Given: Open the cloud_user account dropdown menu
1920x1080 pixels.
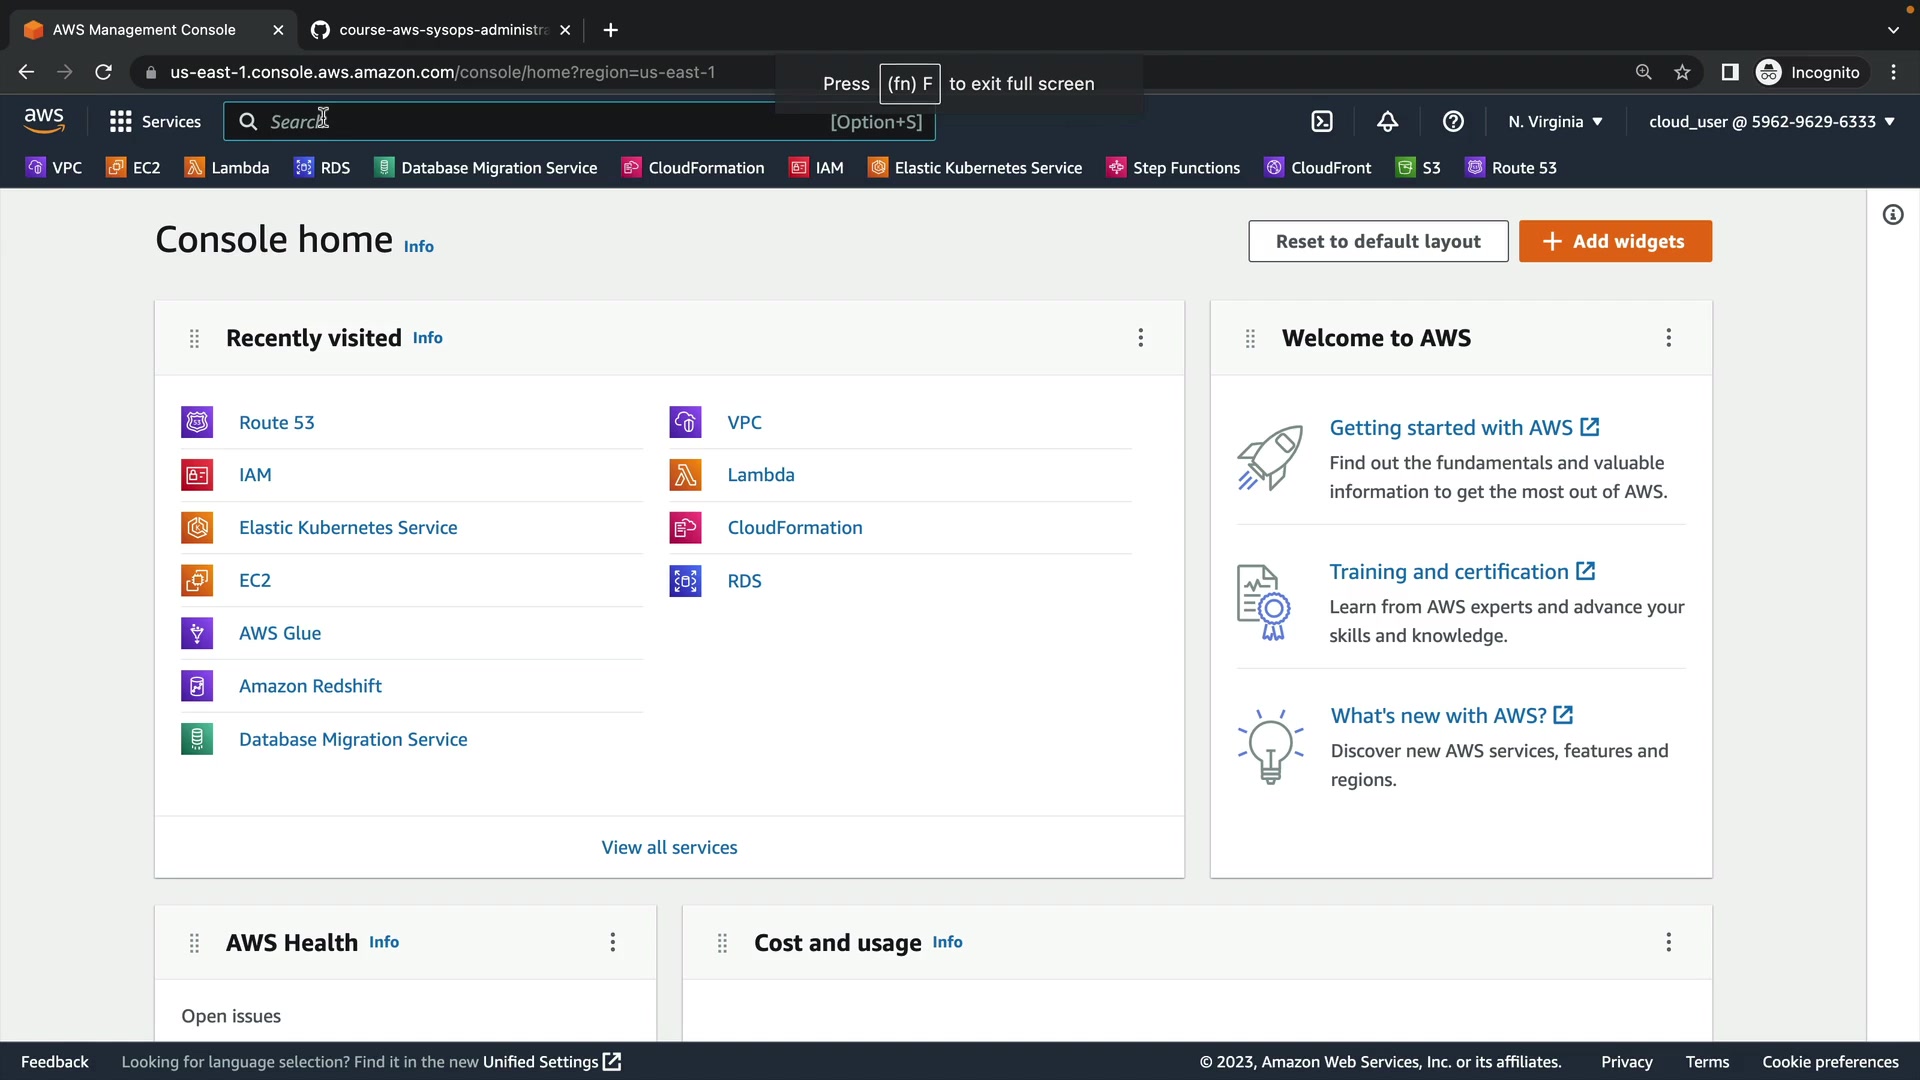Looking at the screenshot, I should point(1771,122).
